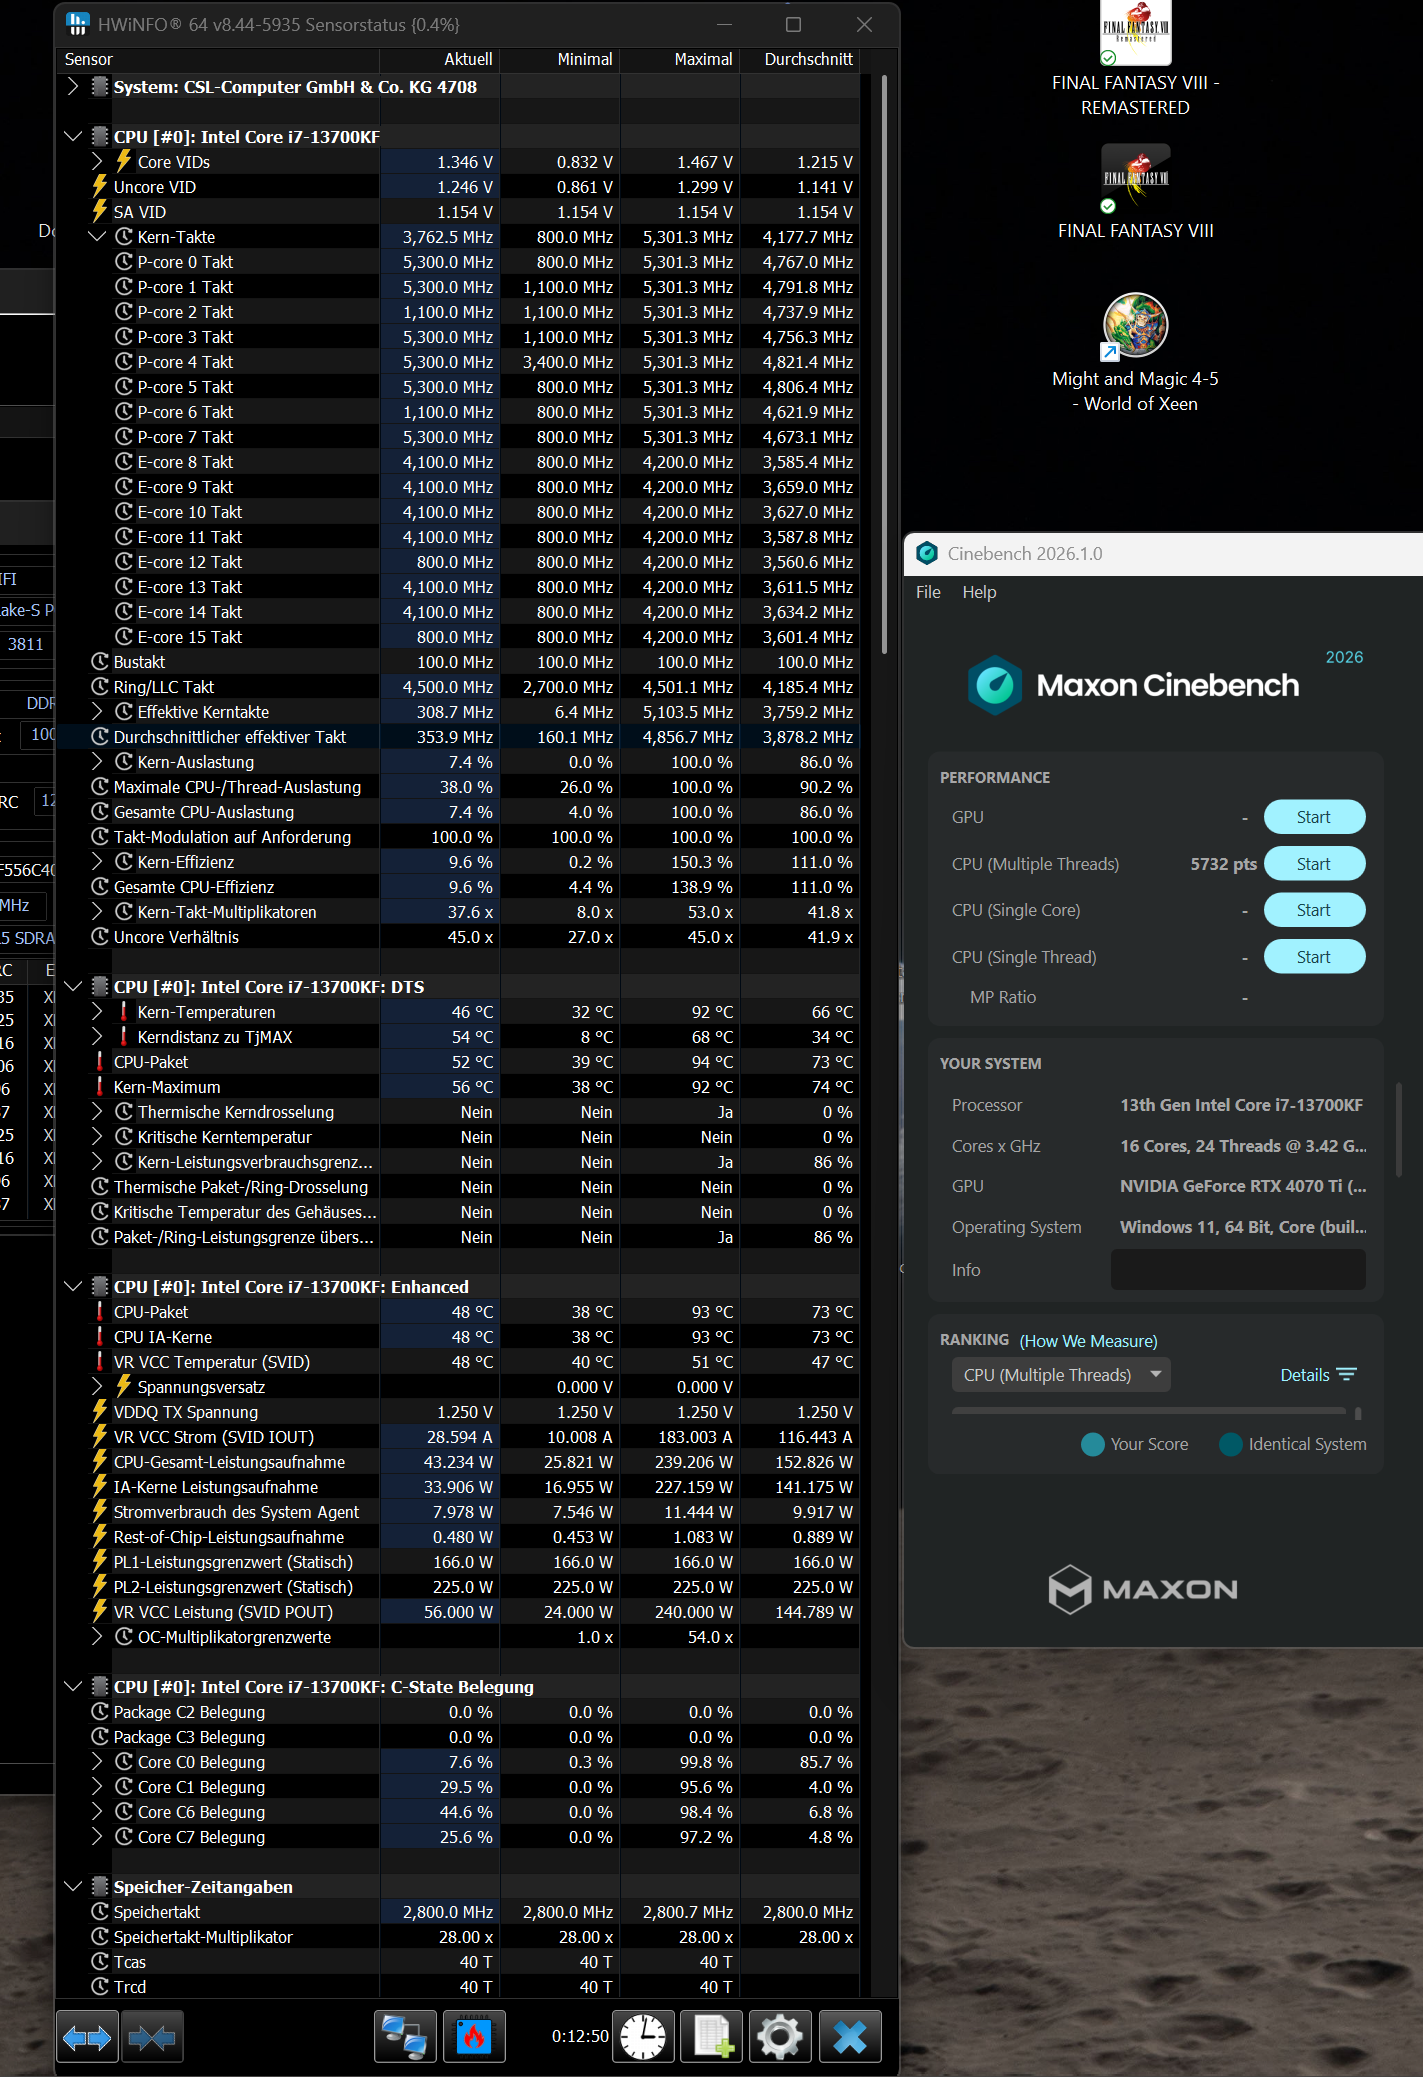Open the File menu in Cinebench
The image size is (1423, 2077).
928,592
